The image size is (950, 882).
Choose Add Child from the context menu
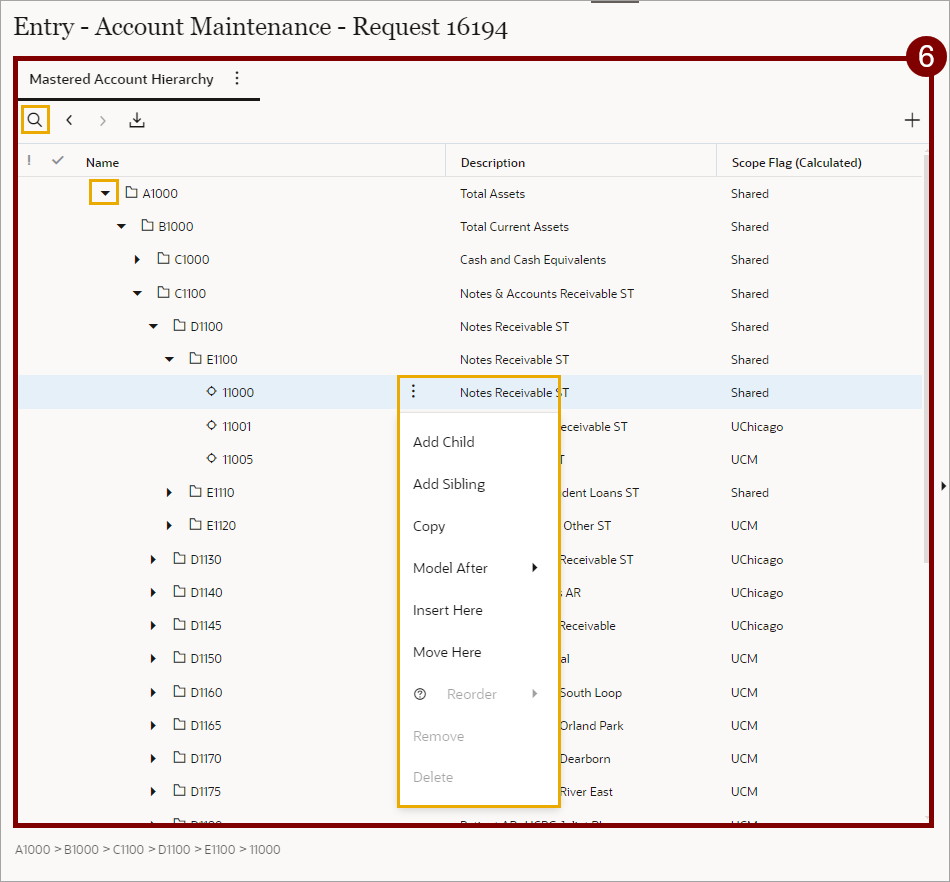point(443,442)
